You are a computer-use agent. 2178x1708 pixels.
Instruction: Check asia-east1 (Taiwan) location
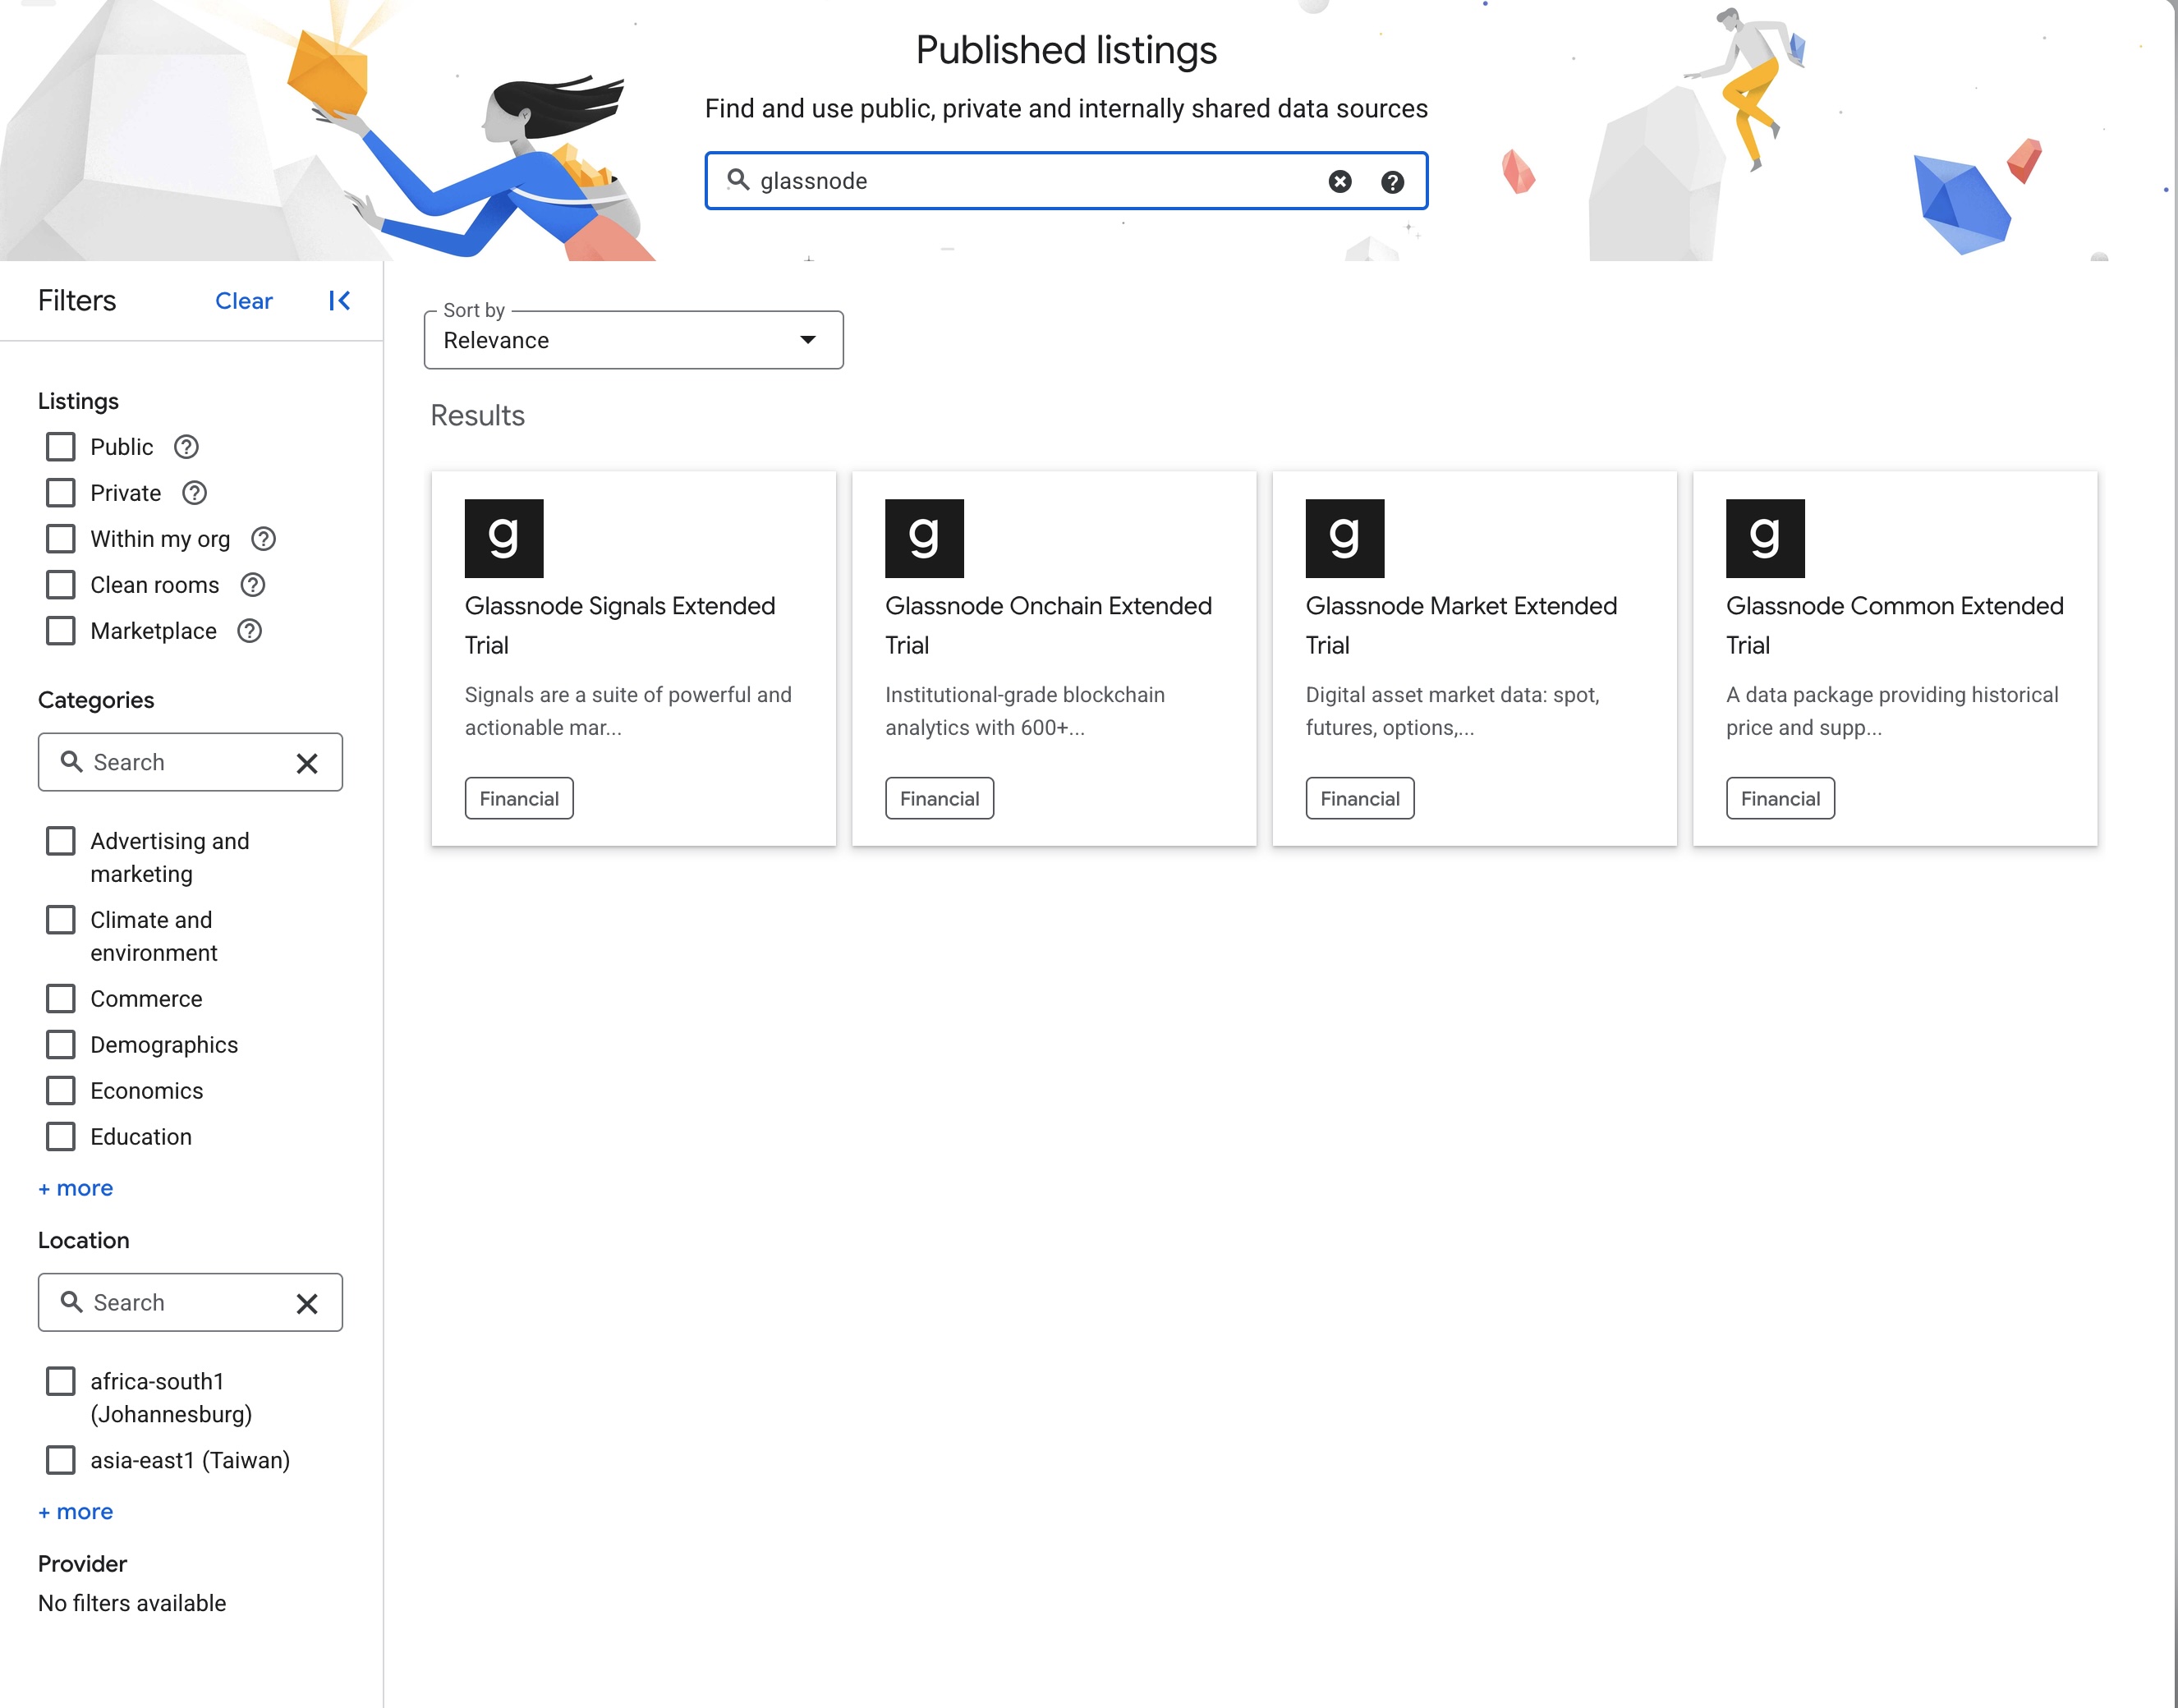[x=61, y=1460]
